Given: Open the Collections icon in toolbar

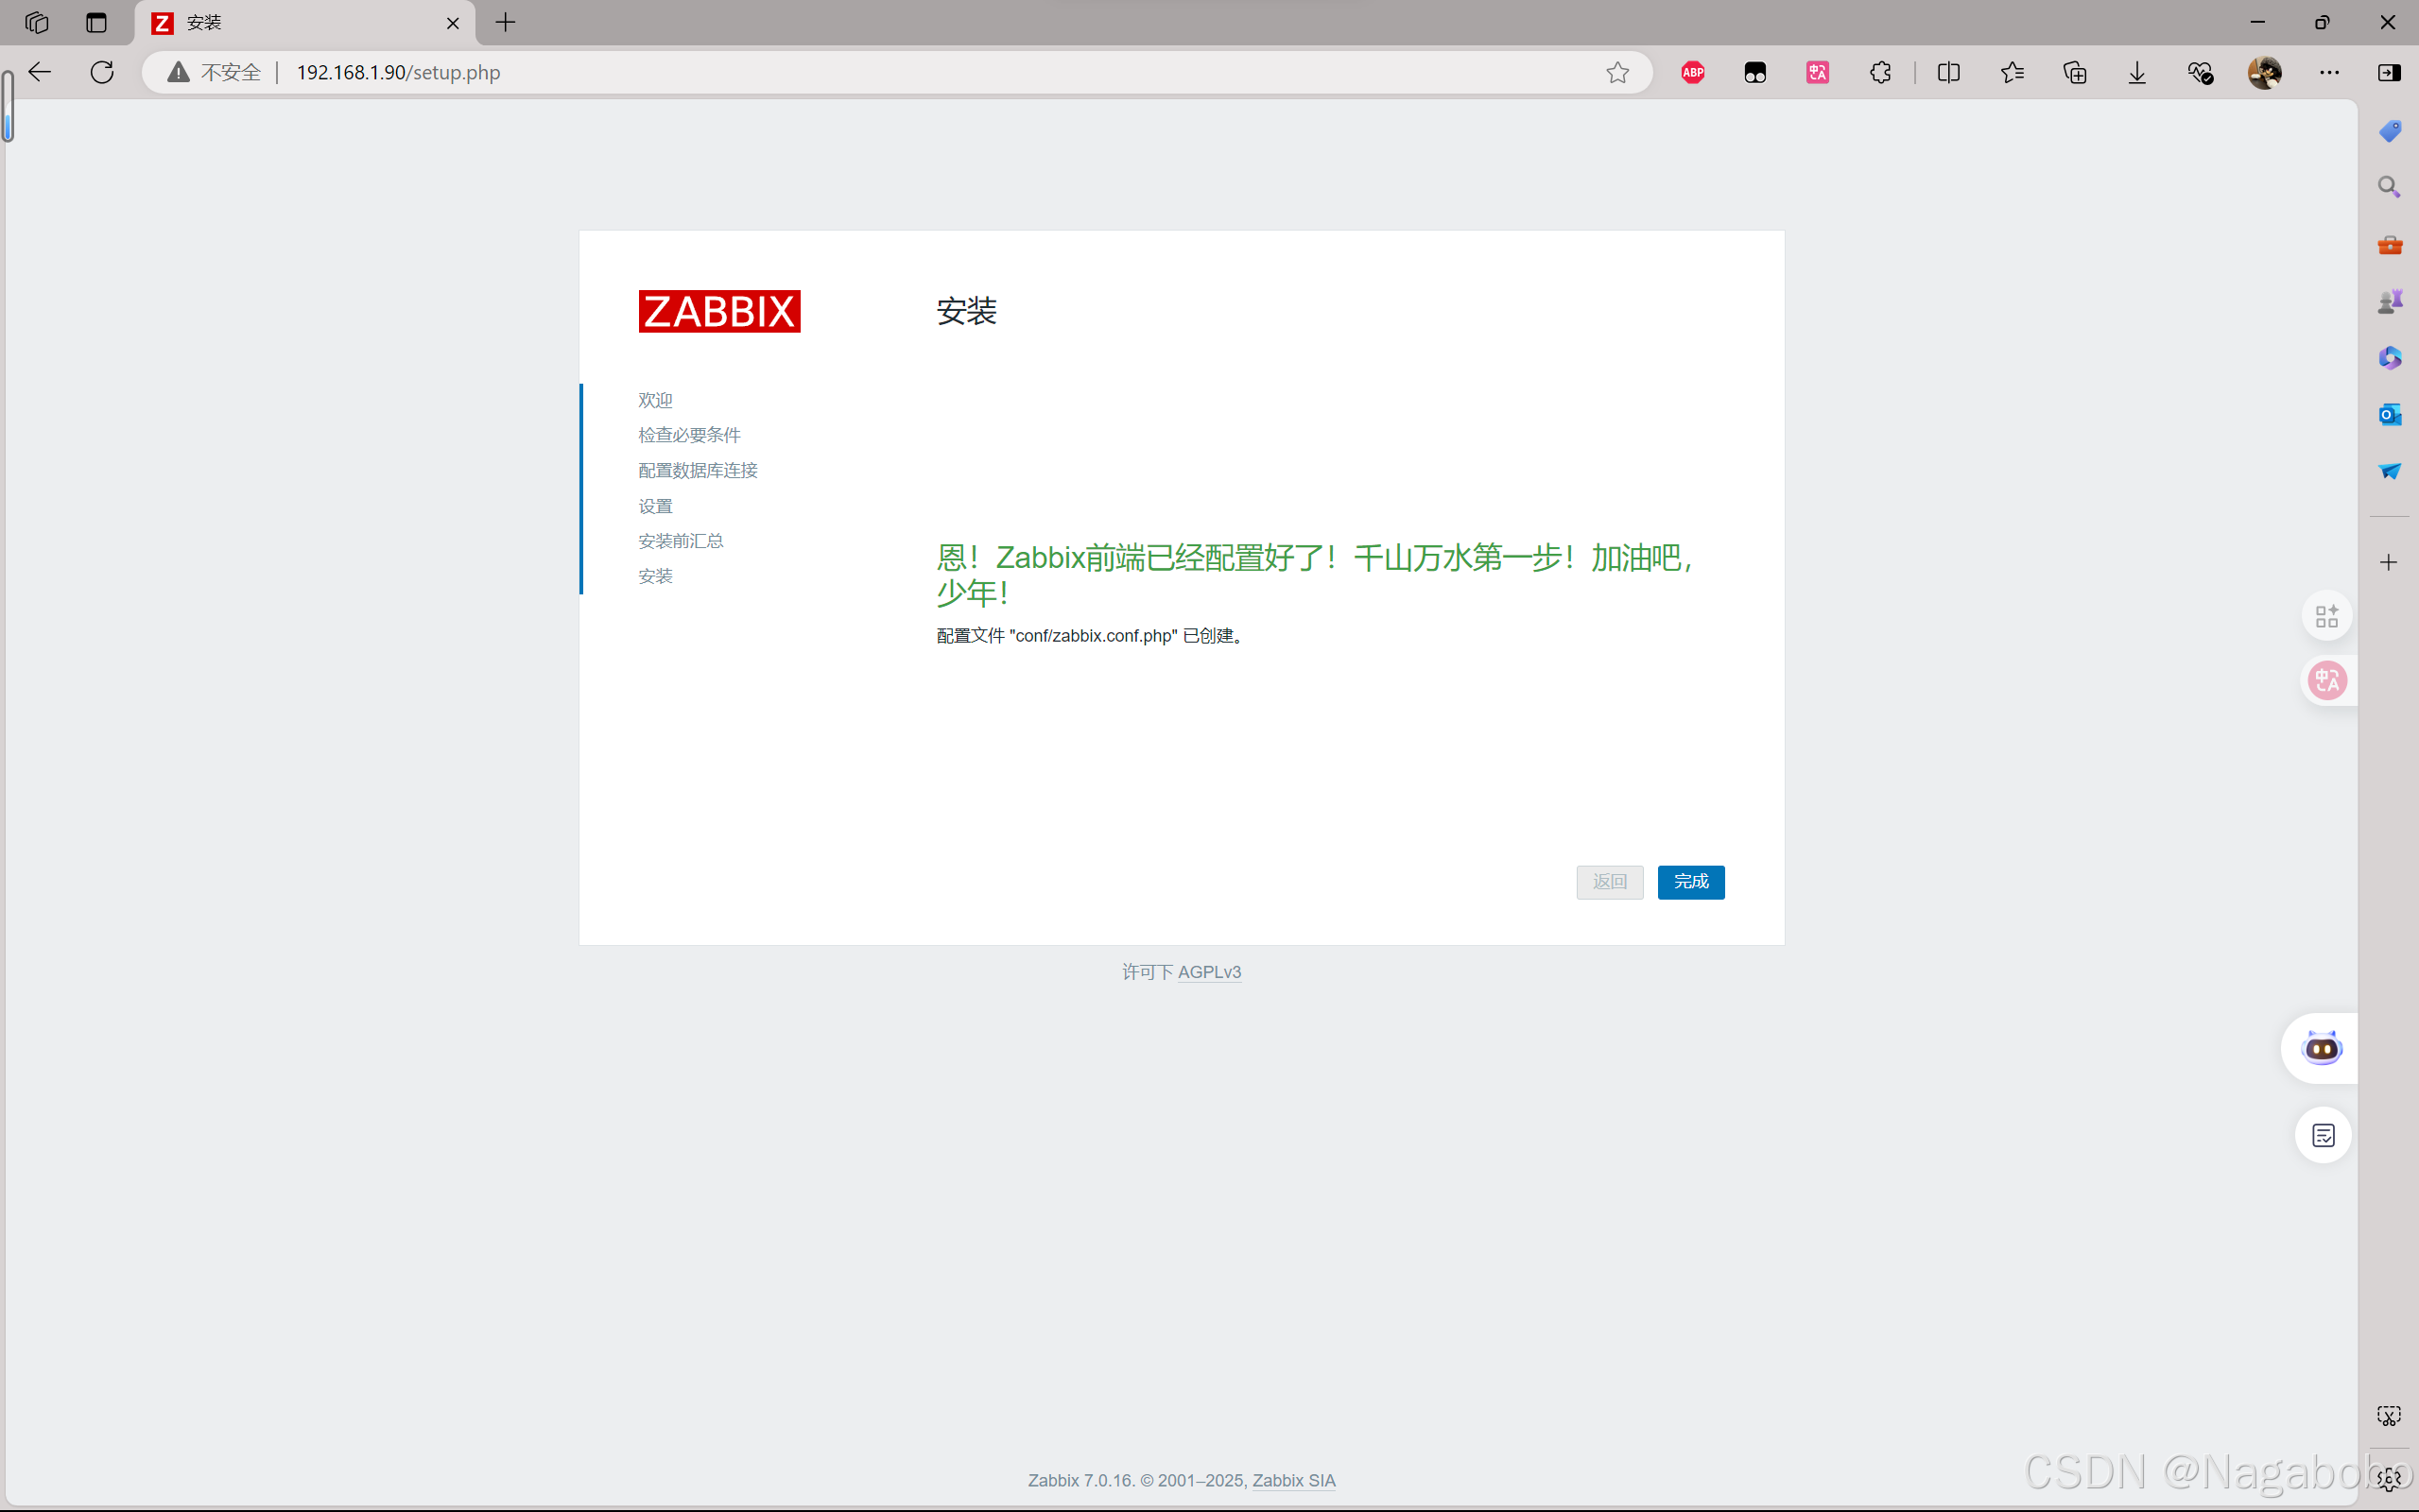Looking at the screenshot, I should 2074,72.
